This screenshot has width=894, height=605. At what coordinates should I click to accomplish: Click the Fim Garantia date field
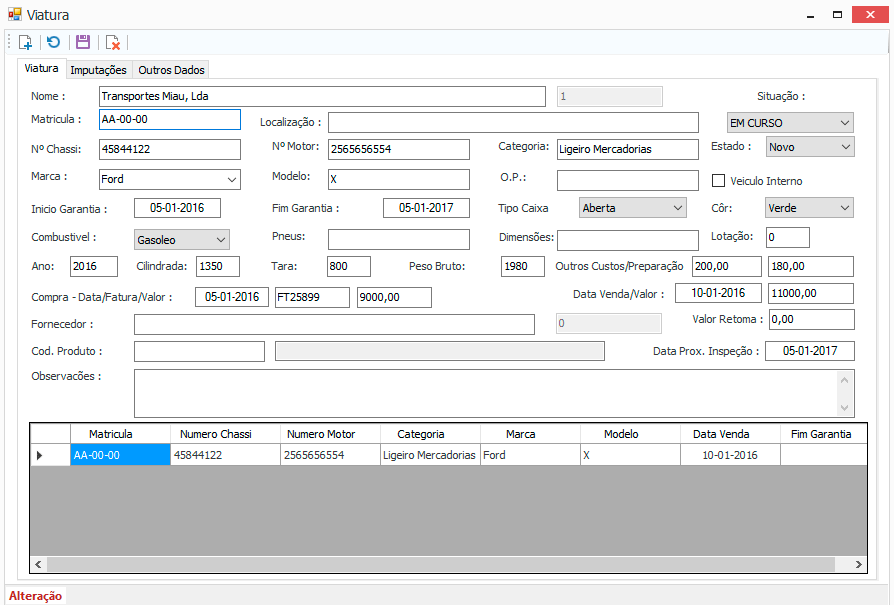tap(426, 208)
